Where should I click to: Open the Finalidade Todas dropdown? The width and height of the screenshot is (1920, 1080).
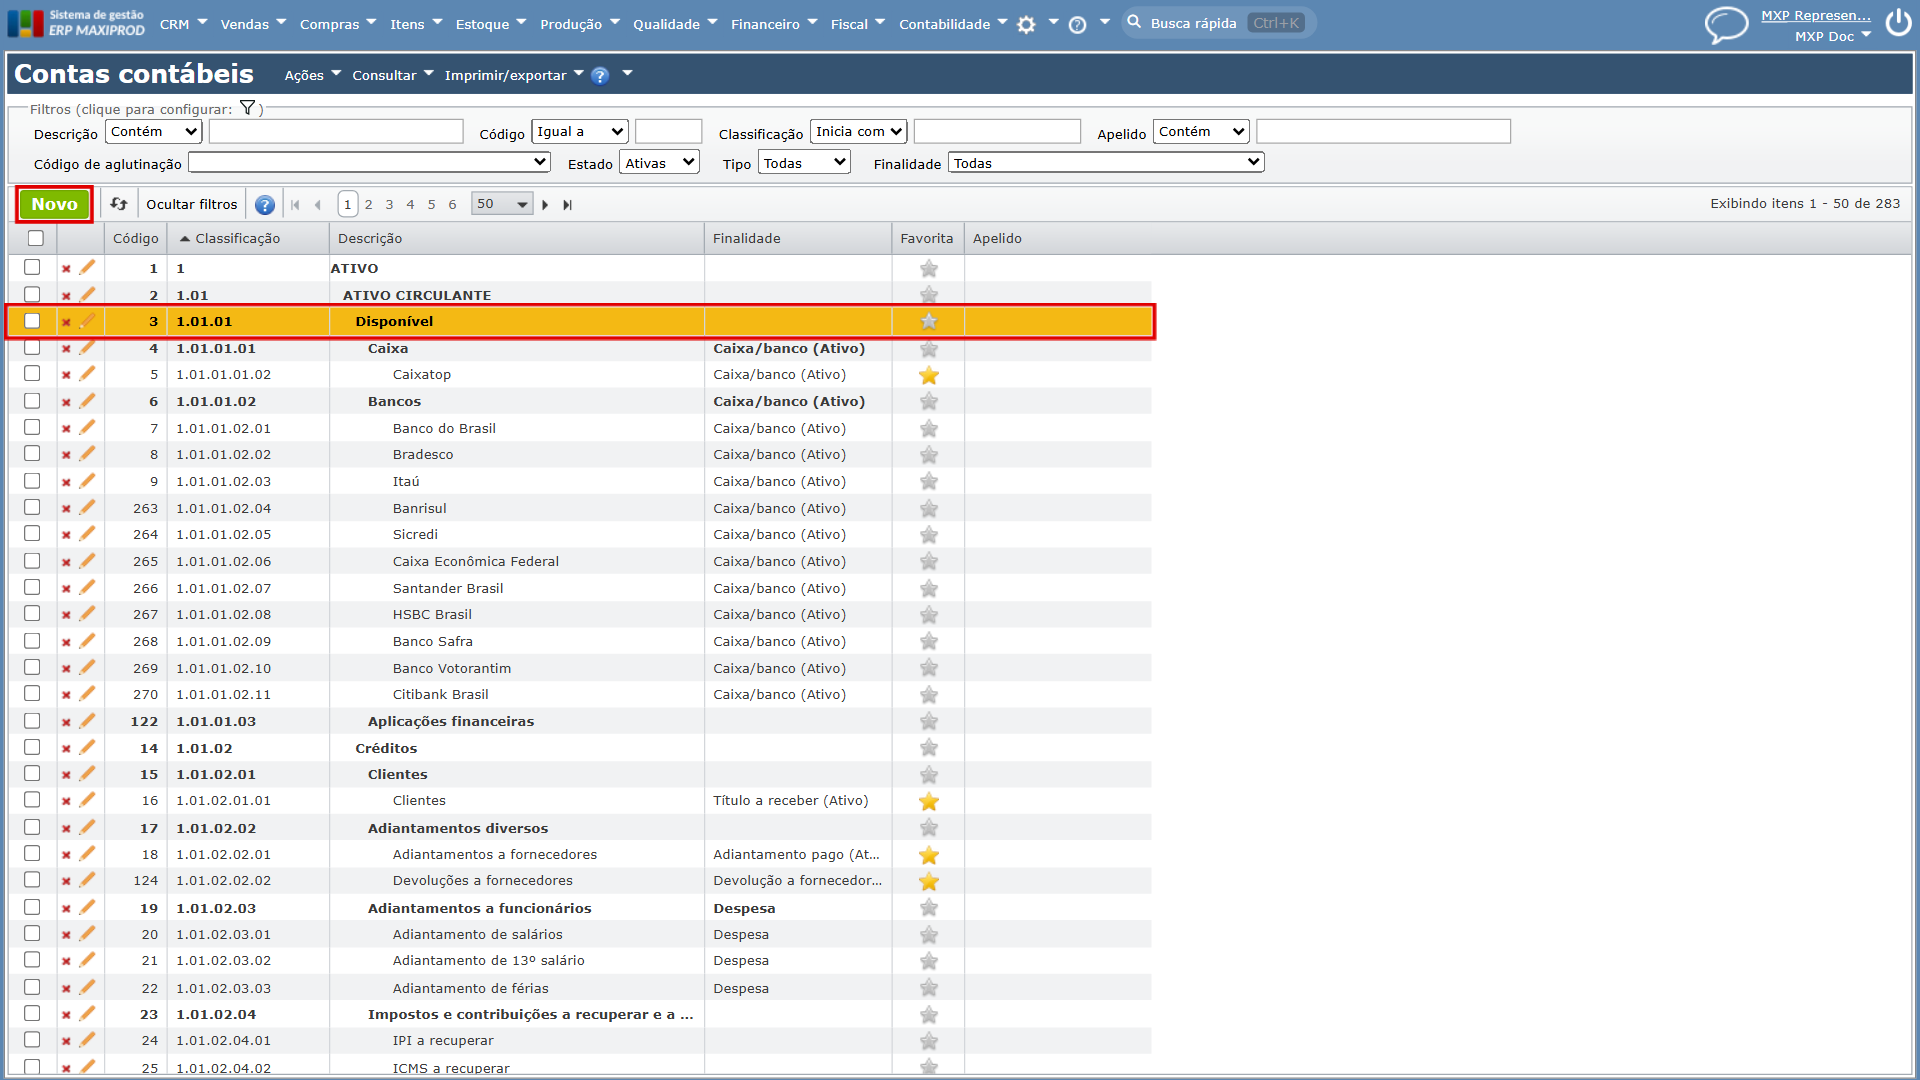[x=1106, y=163]
